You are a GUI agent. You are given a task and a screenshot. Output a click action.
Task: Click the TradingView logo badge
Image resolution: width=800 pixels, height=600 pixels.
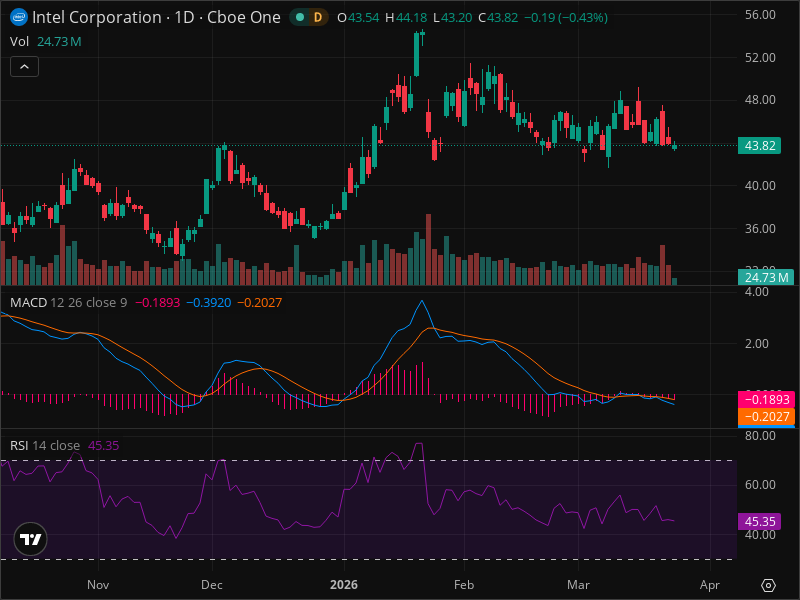pos(31,539)
